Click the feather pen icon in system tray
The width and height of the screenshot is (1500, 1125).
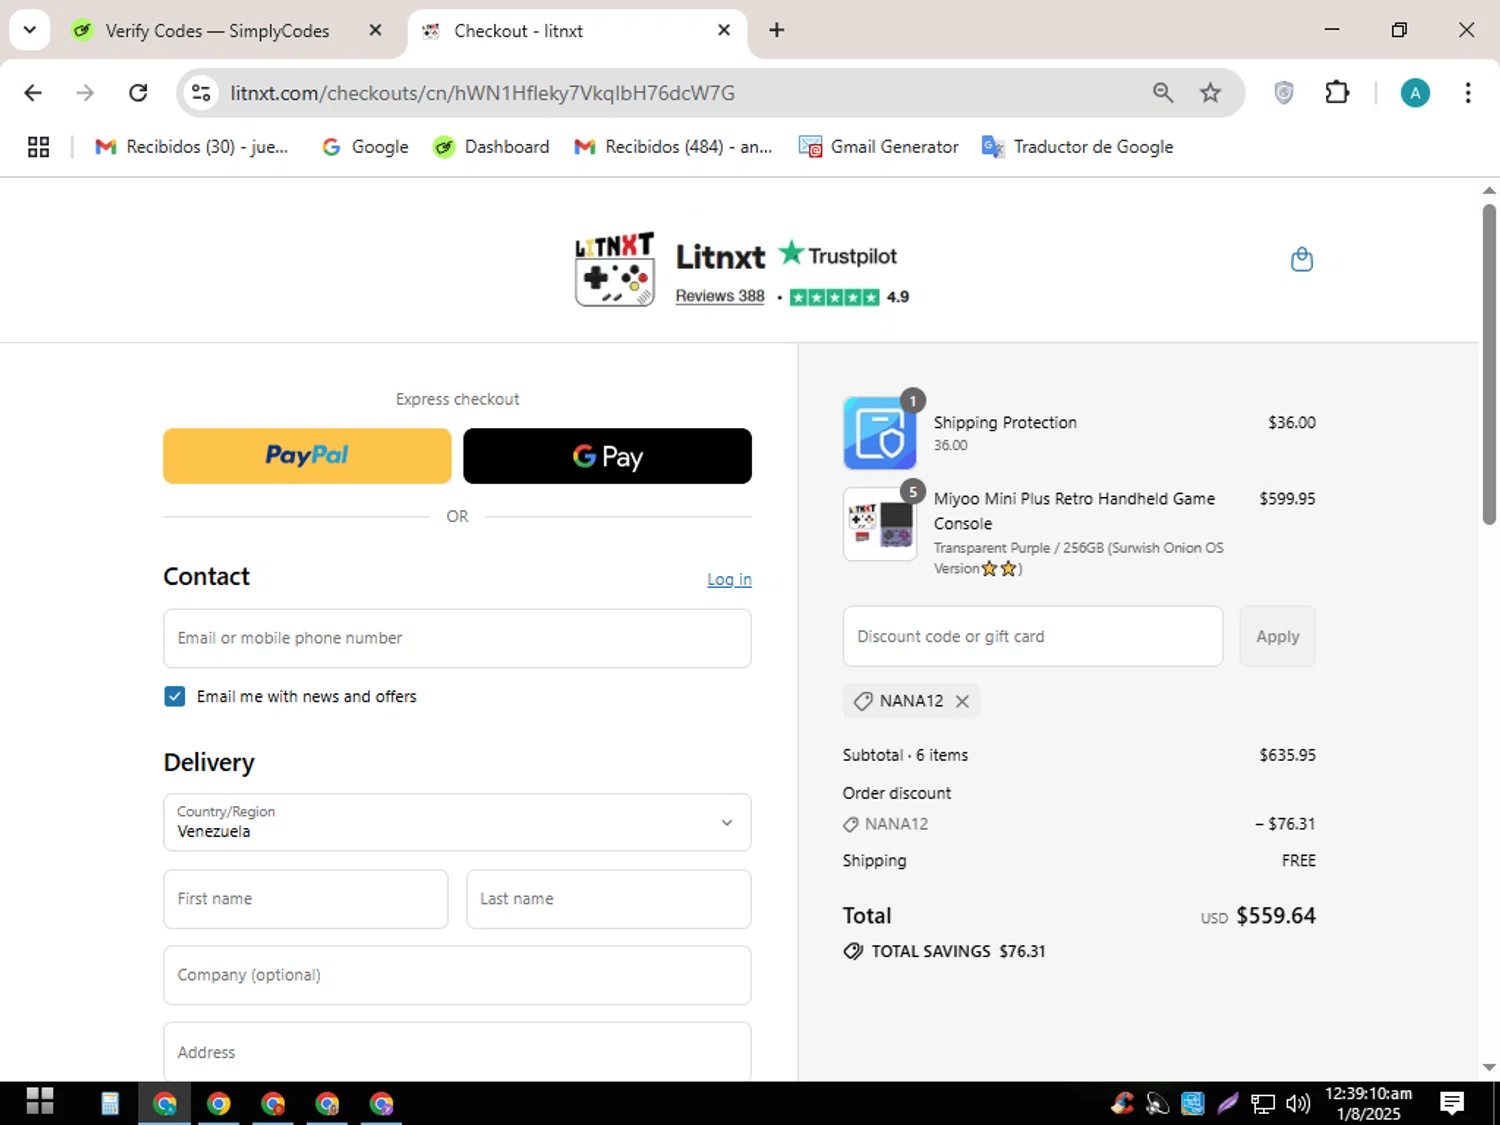pos(1228,1103)
